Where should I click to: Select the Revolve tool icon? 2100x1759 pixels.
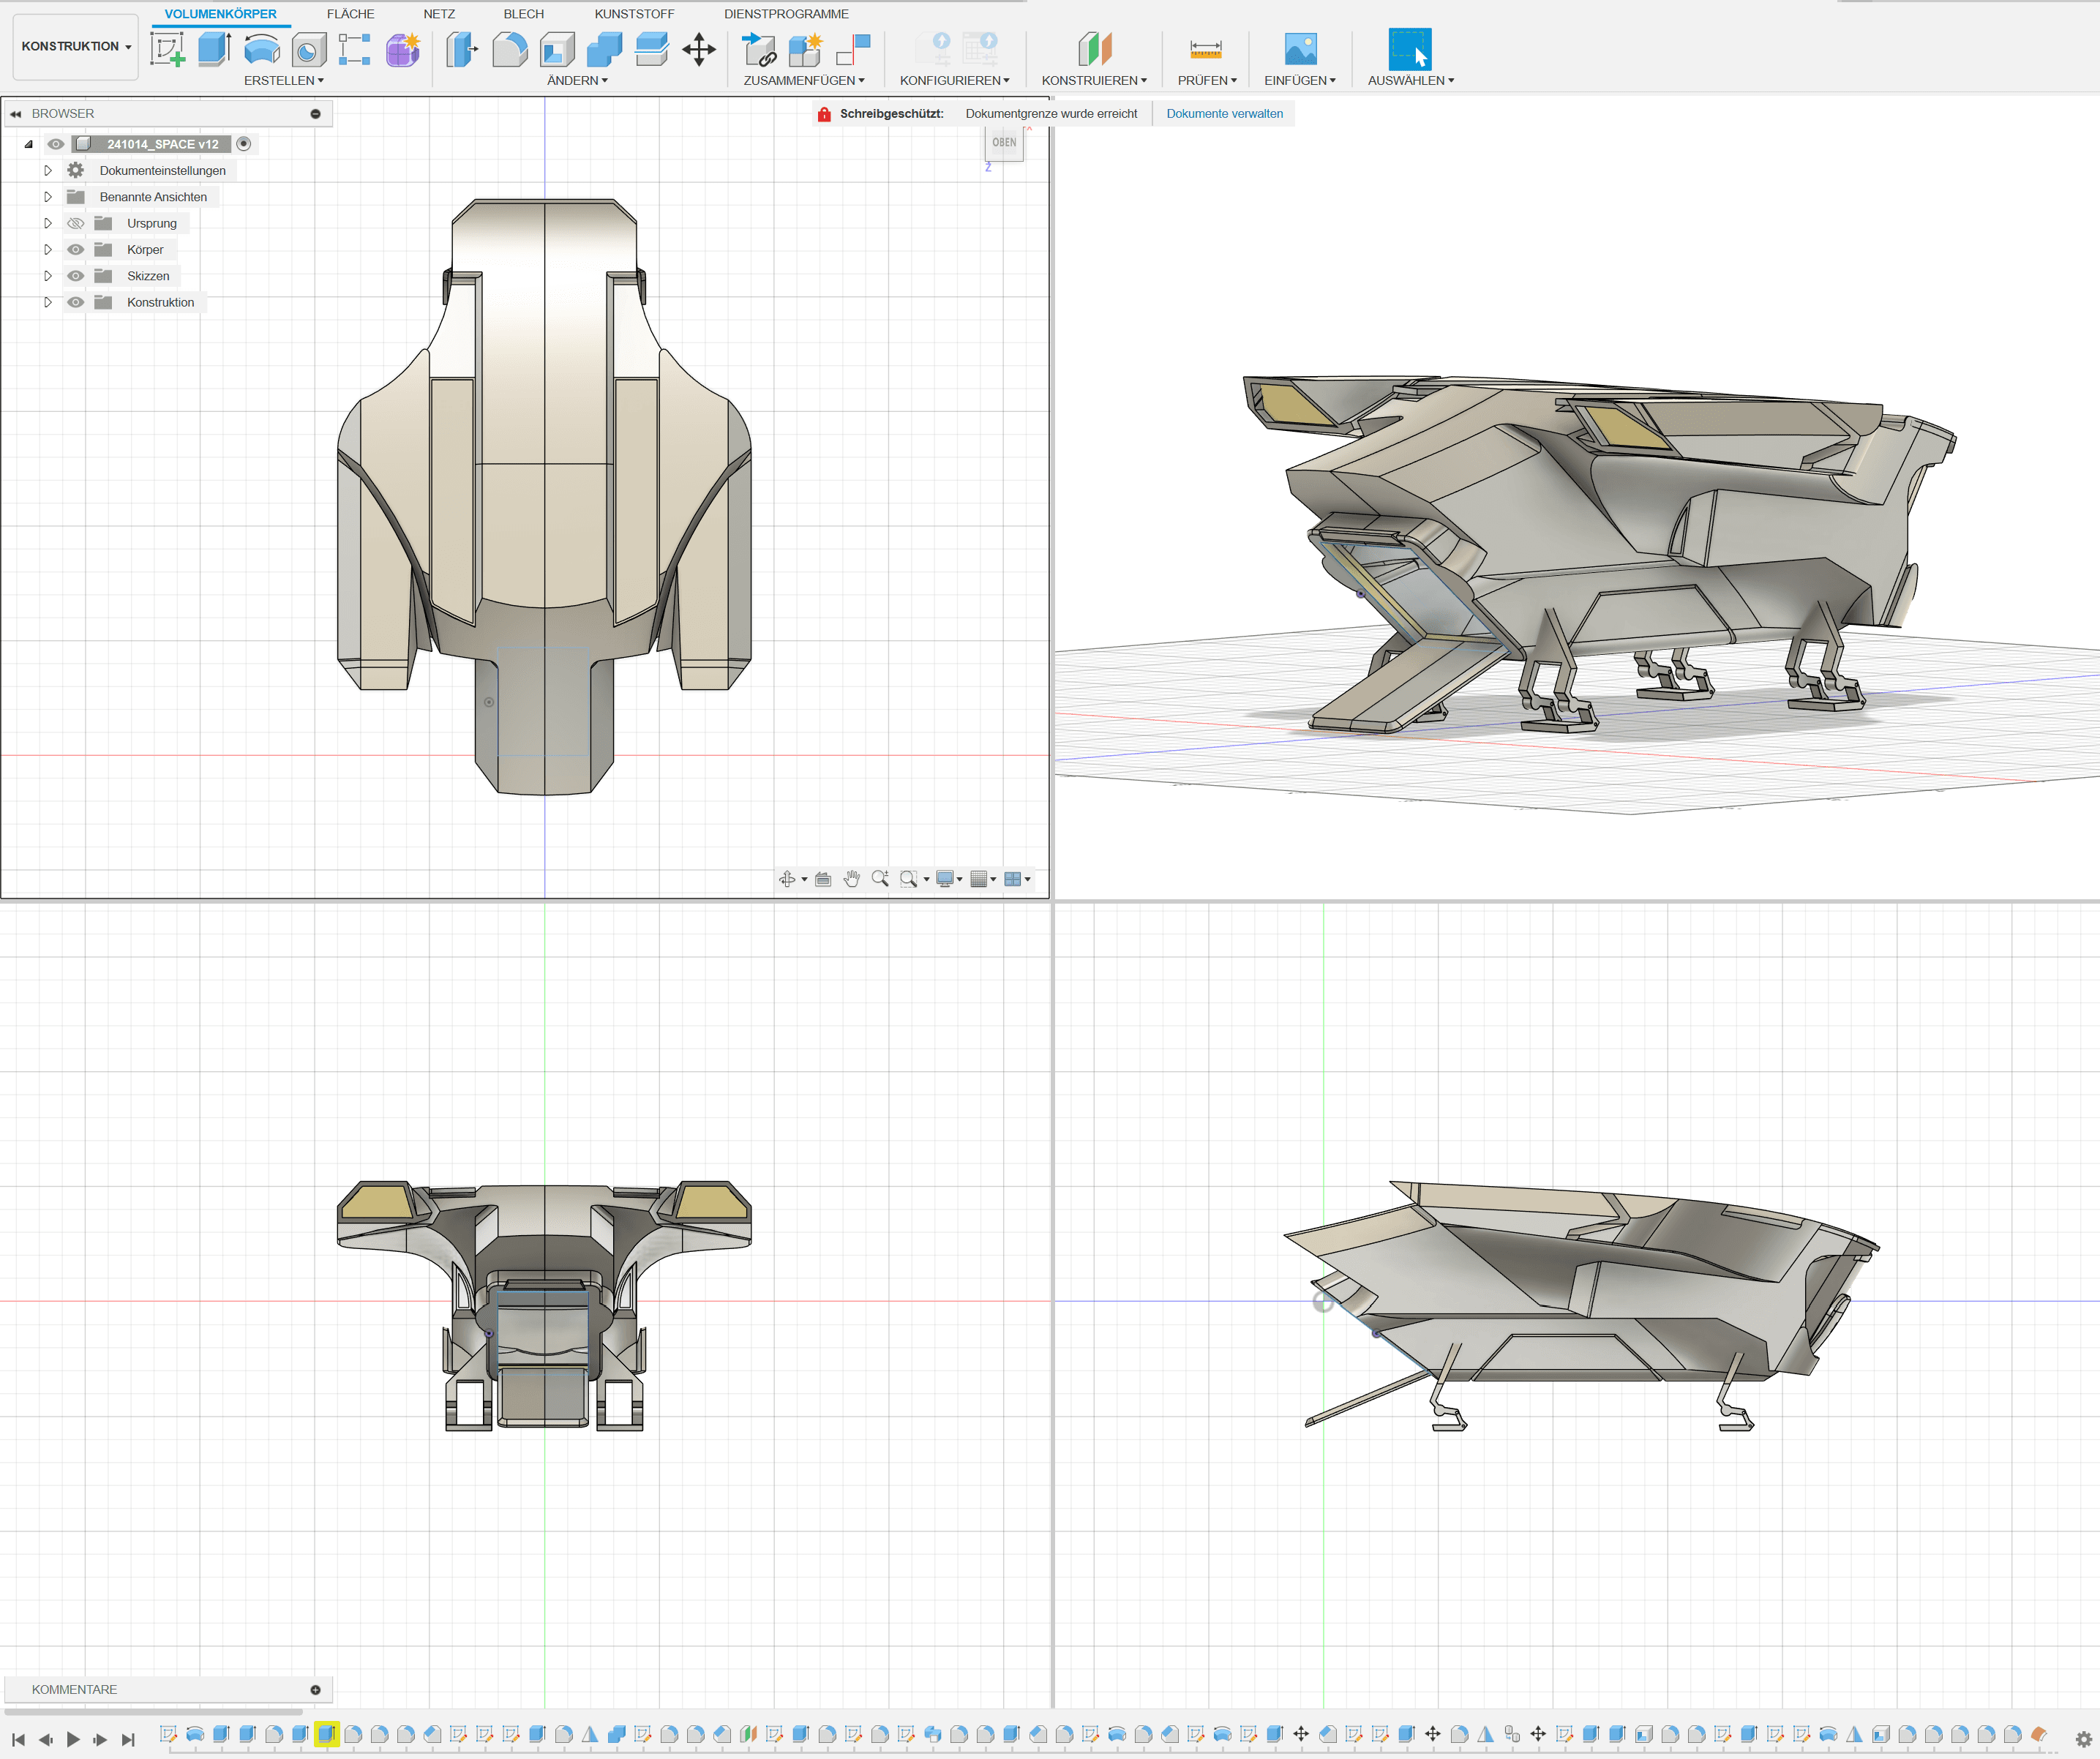(x=262, y=48)
